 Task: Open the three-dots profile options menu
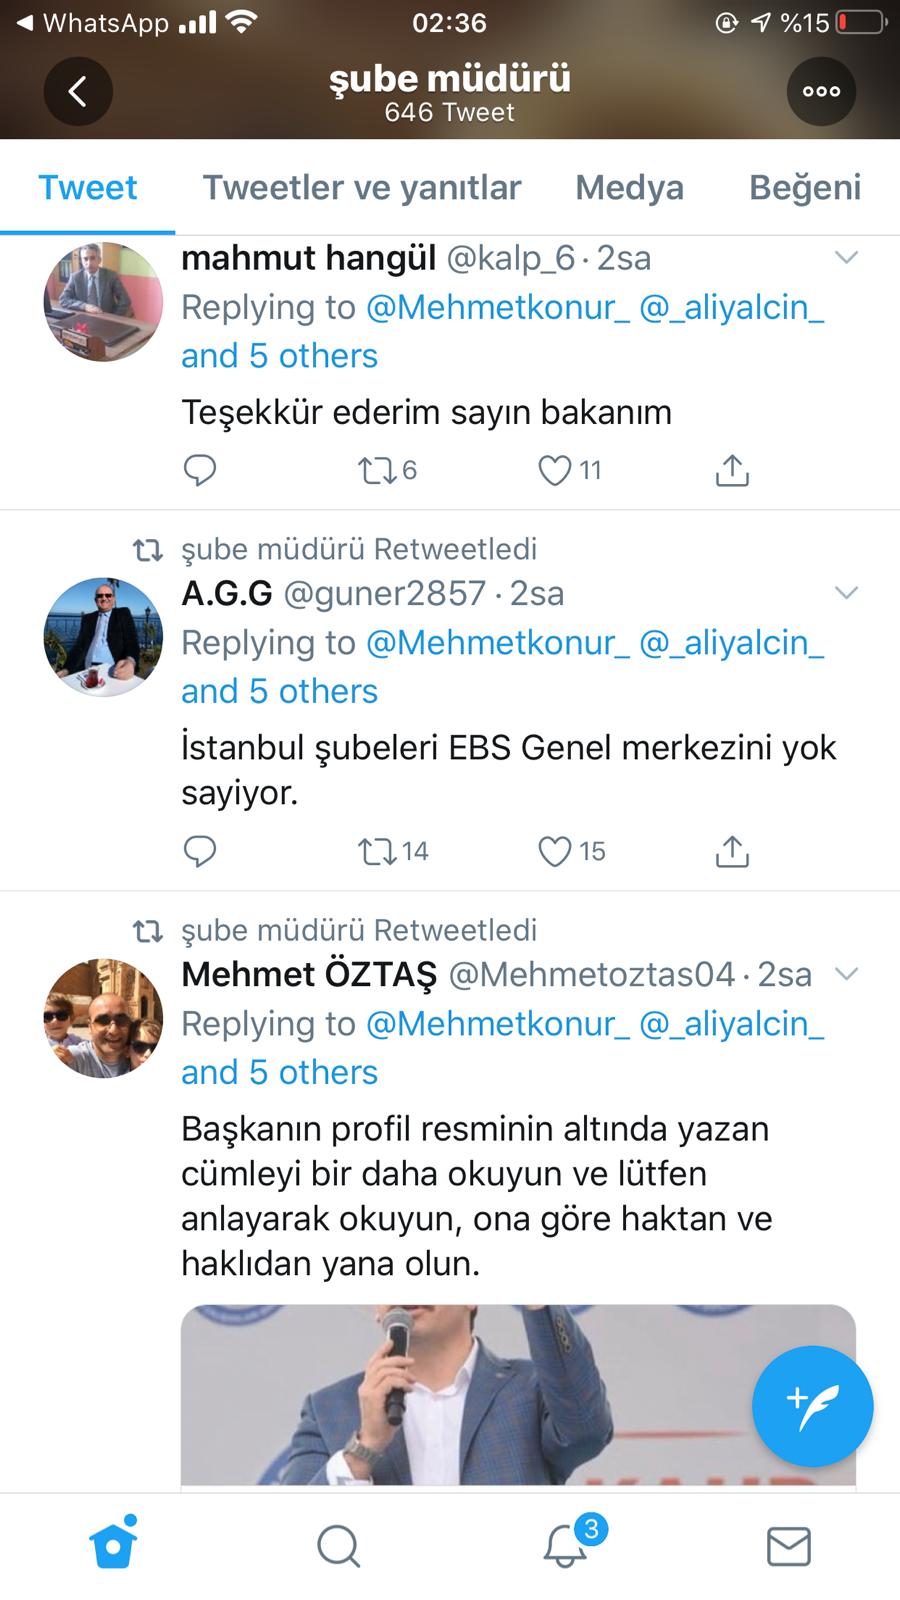821,92
